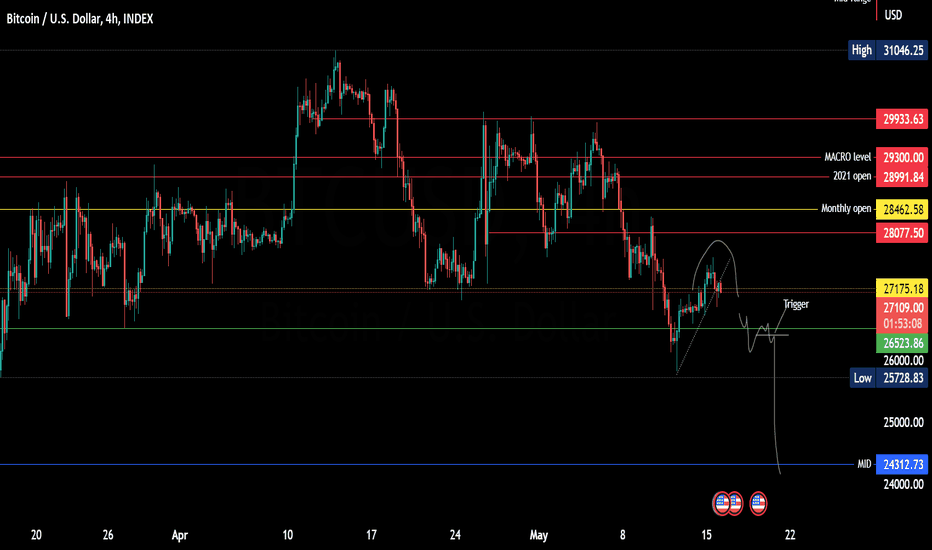
Task: Select the High 31046.25 price label
Action: tap(887, 51)
